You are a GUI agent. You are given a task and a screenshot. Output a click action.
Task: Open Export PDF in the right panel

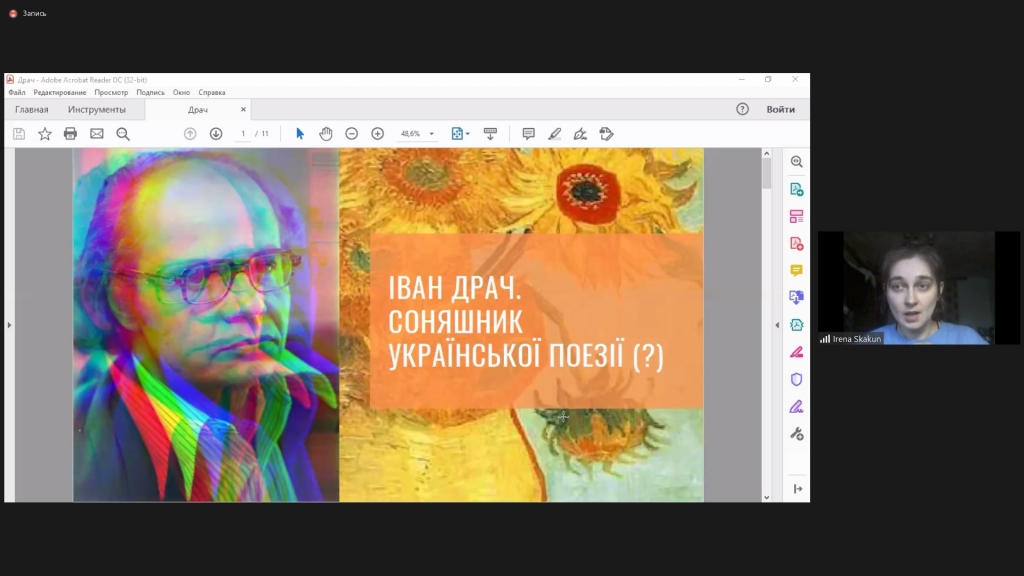click(796, 189)
